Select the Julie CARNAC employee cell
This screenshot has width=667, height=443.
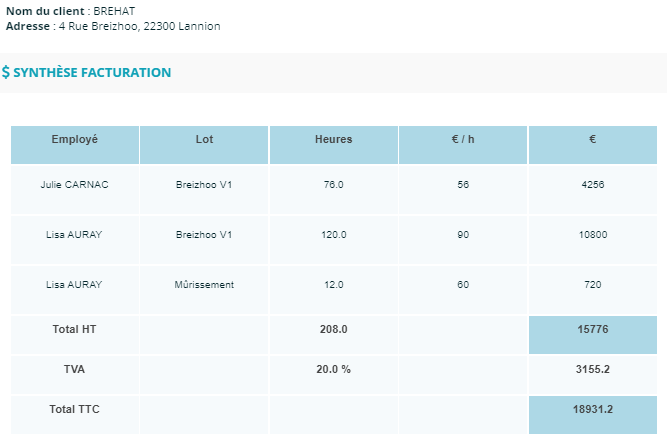(75, 185)
